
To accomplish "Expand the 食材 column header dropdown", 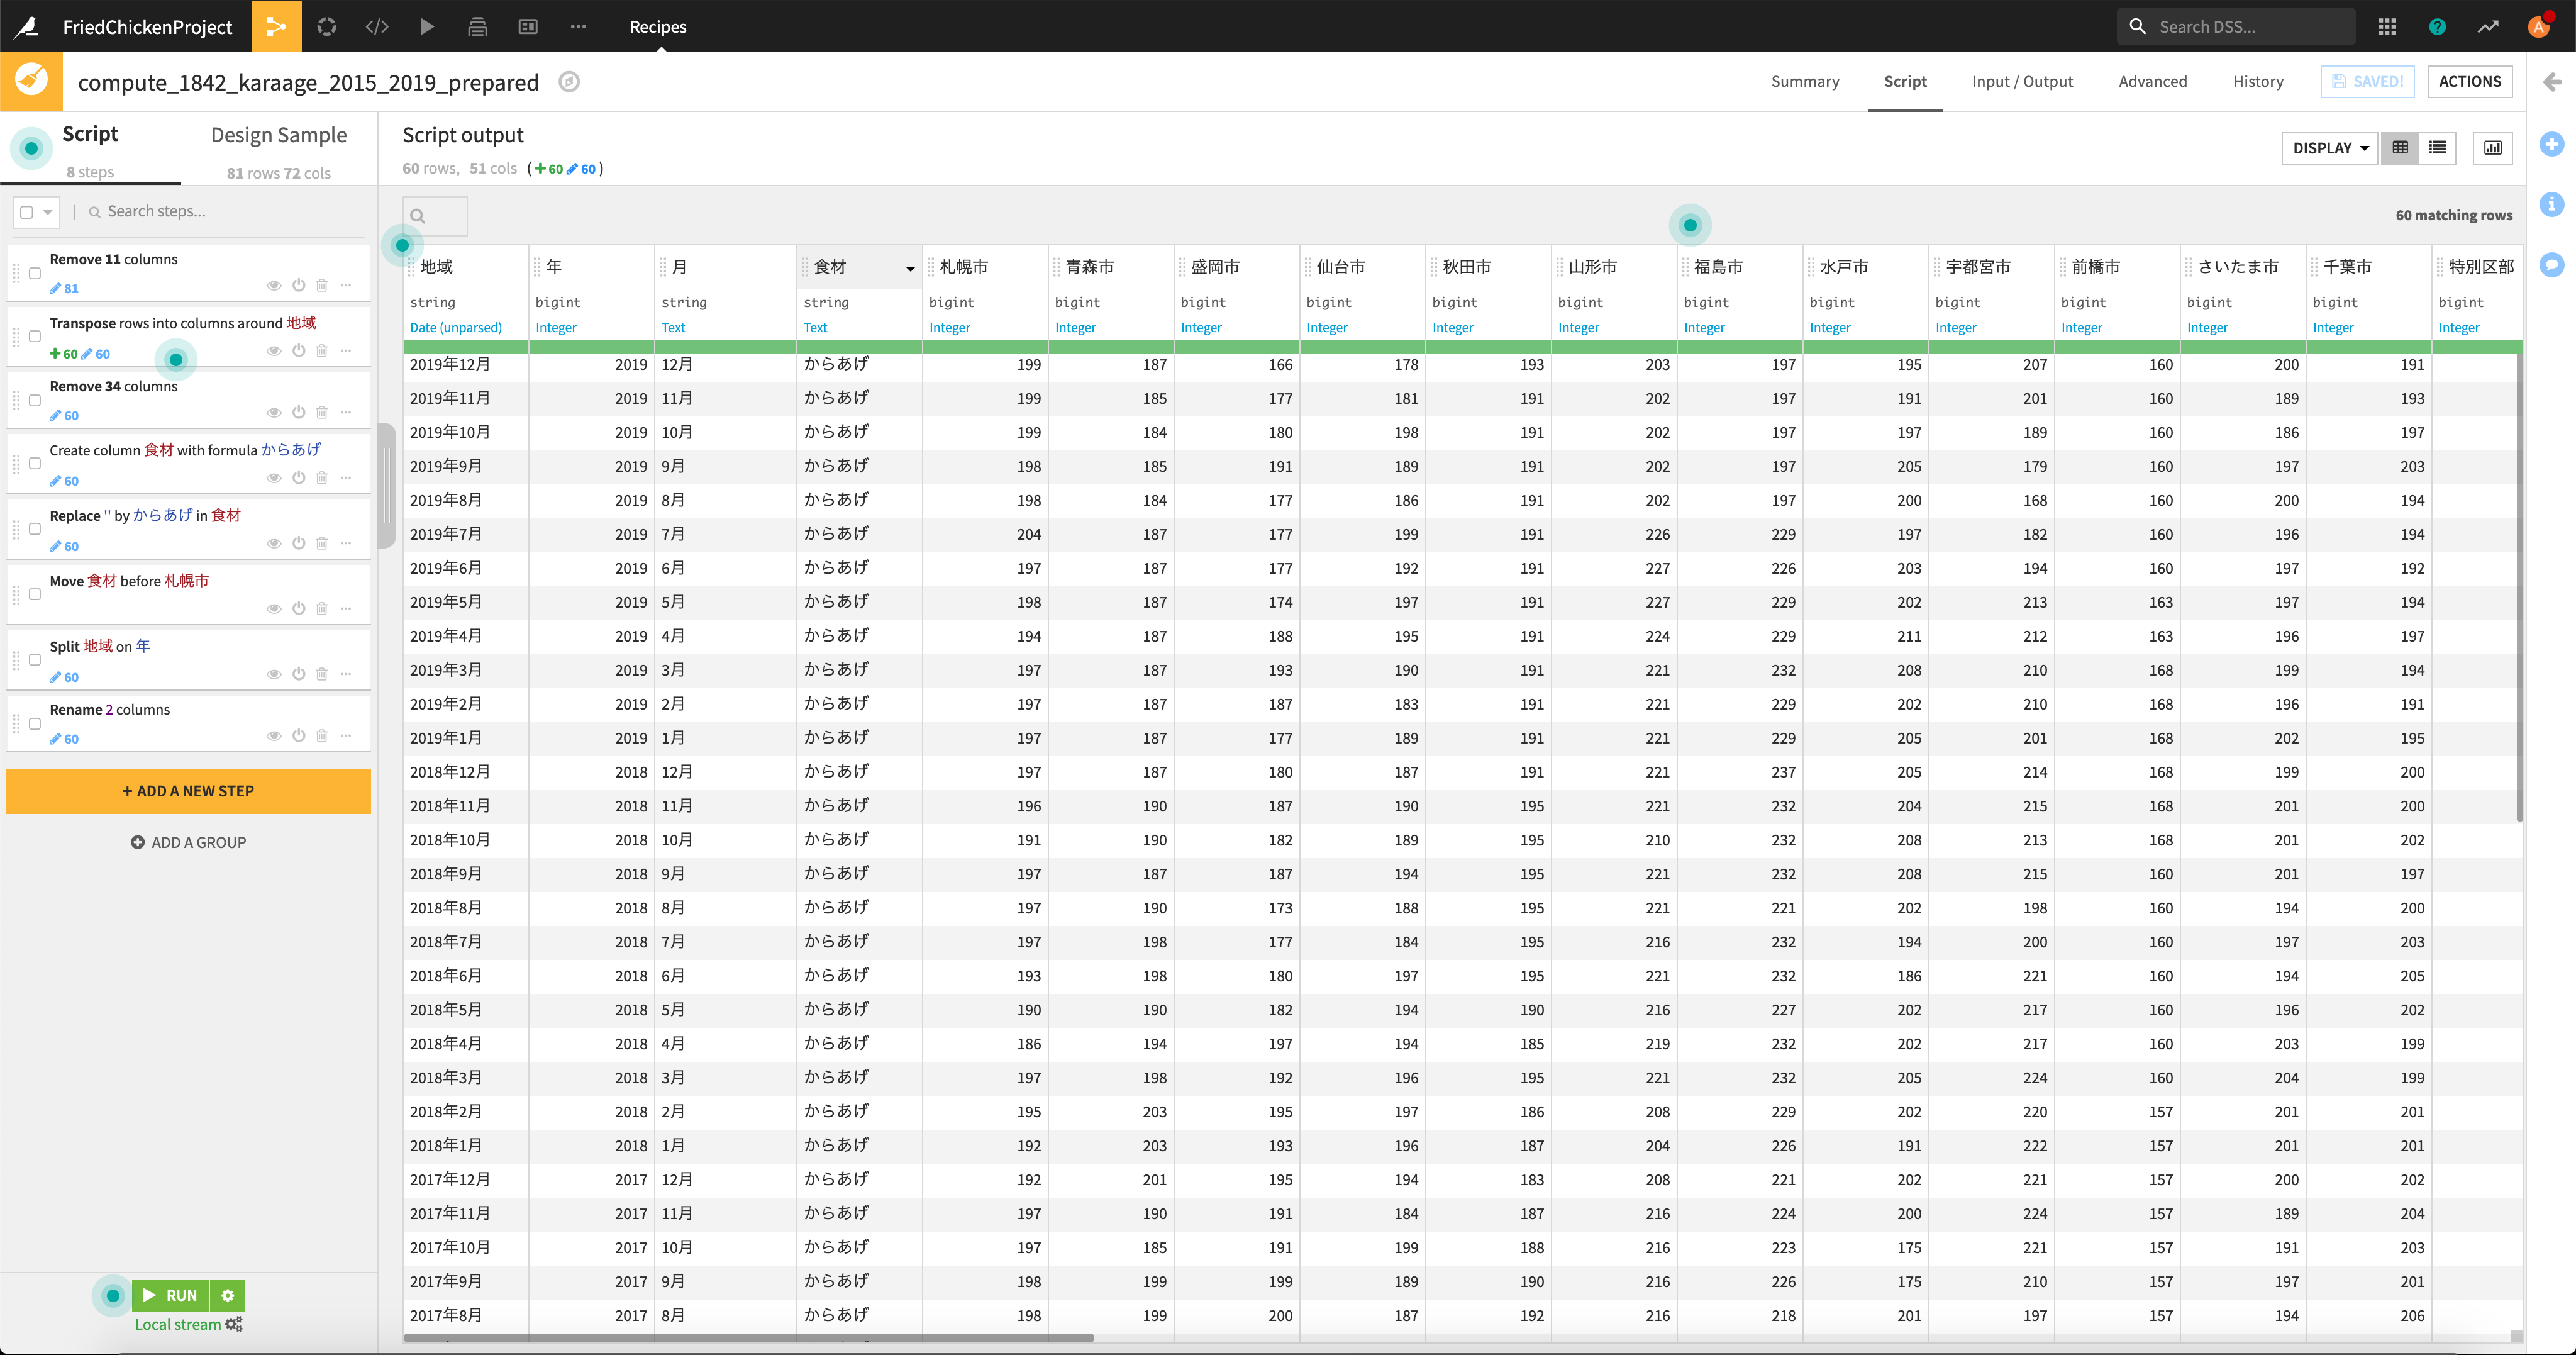I will pos(909,268).
